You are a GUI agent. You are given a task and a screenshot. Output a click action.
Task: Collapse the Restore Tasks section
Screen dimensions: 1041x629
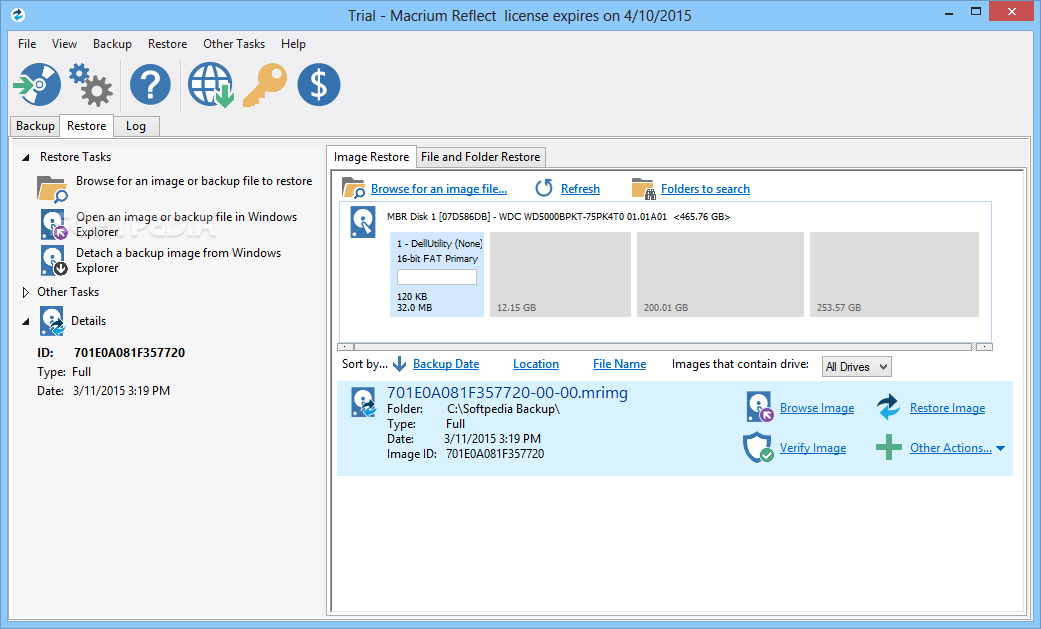pyautogui.click(x=25, y=157)
